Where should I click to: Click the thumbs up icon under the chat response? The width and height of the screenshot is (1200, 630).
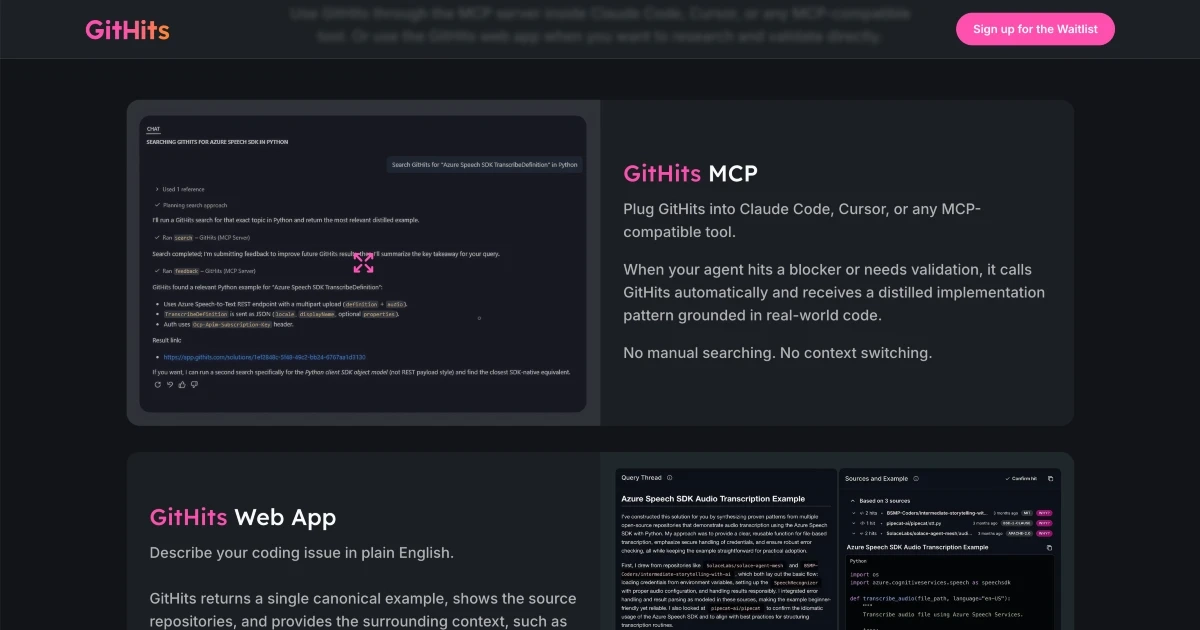182,384
